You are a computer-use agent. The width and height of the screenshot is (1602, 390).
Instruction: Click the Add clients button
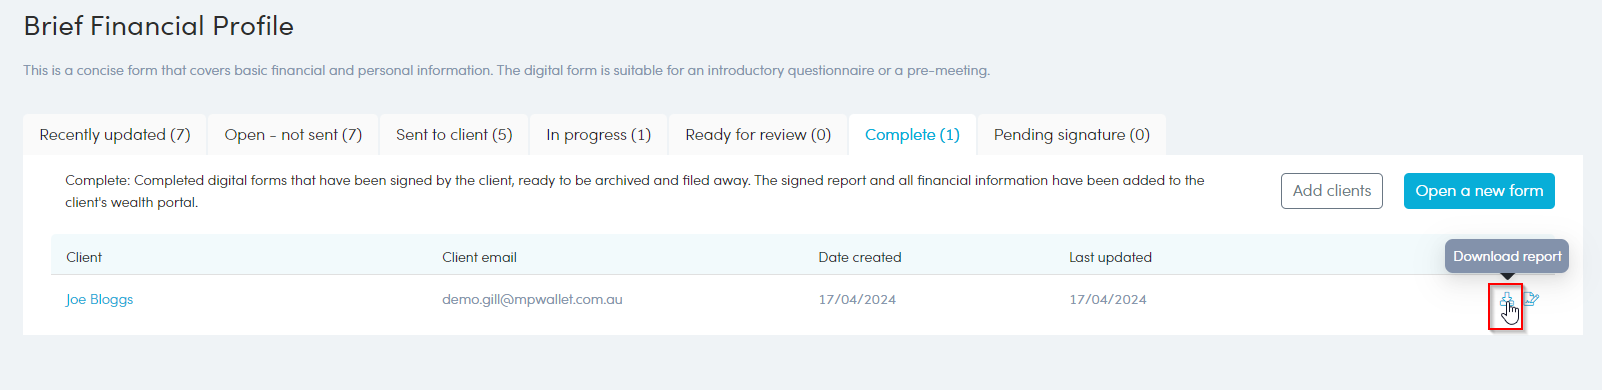point(1332,191)
